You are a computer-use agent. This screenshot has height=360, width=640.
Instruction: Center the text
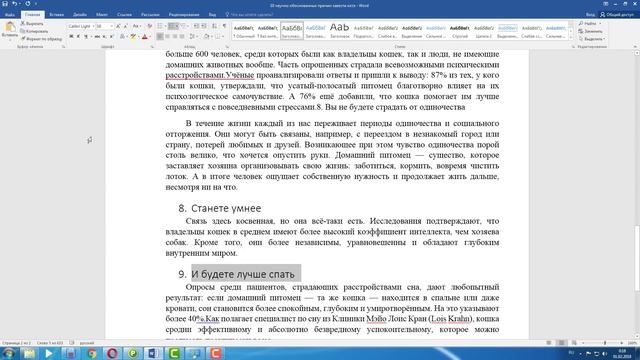tap(167, 37)
